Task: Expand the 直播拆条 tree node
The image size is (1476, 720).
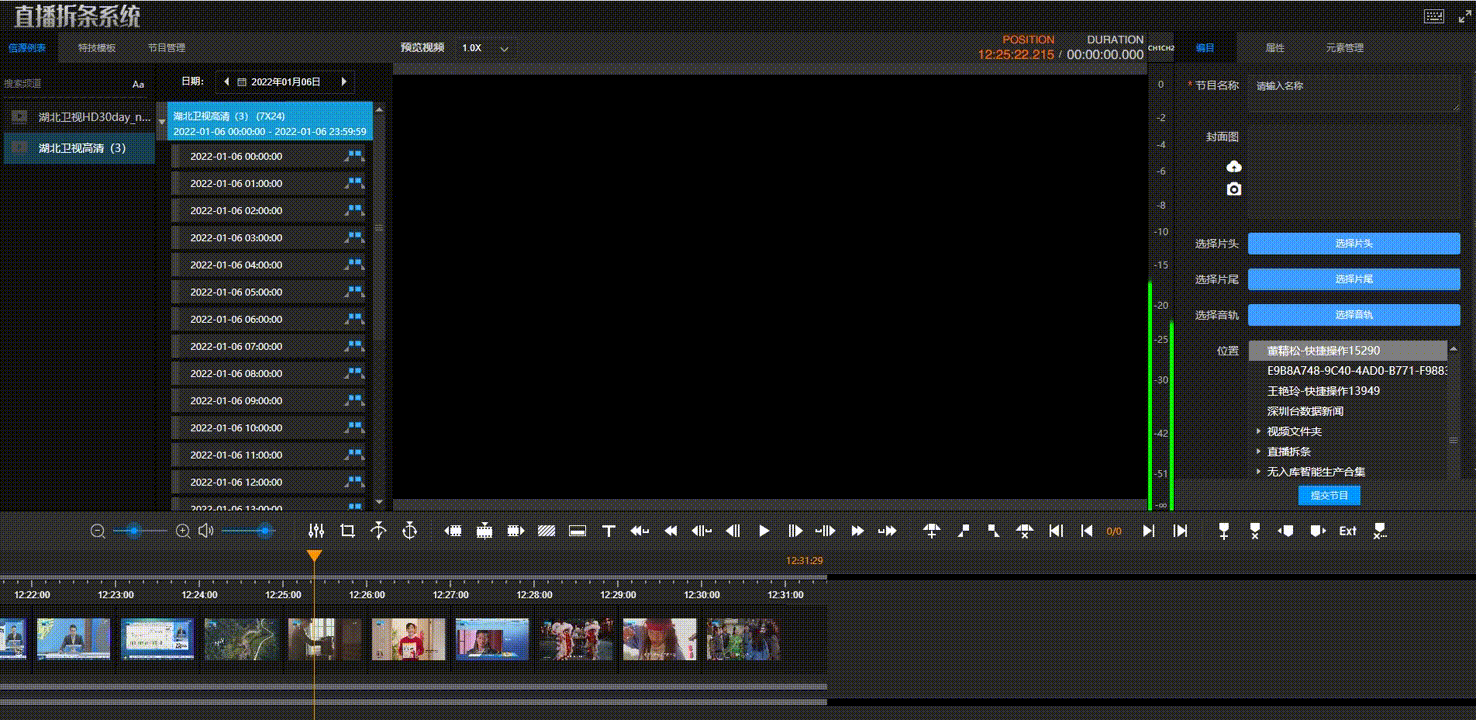Action: (1259, 452)
